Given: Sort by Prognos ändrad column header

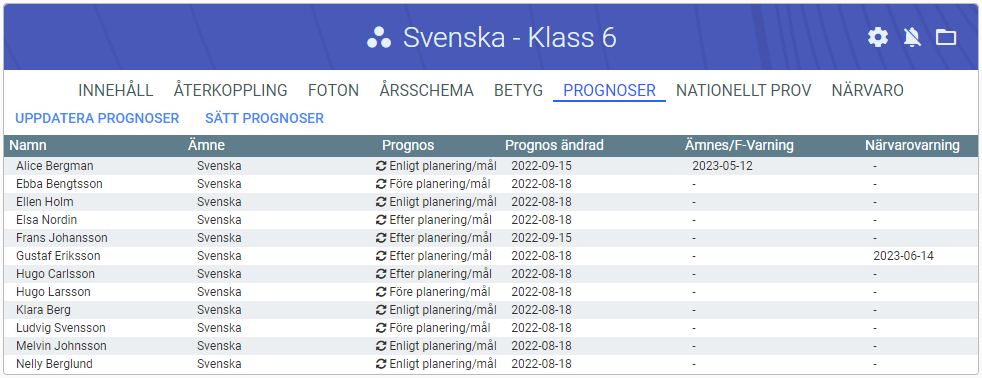Looking at the screenshot, I should click(554, 145).
